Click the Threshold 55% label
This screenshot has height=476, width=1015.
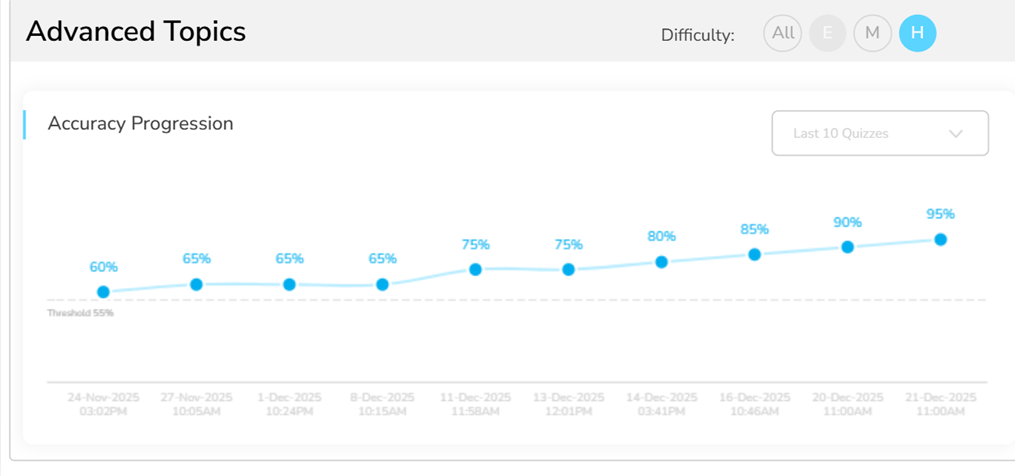tap(81, 313)
